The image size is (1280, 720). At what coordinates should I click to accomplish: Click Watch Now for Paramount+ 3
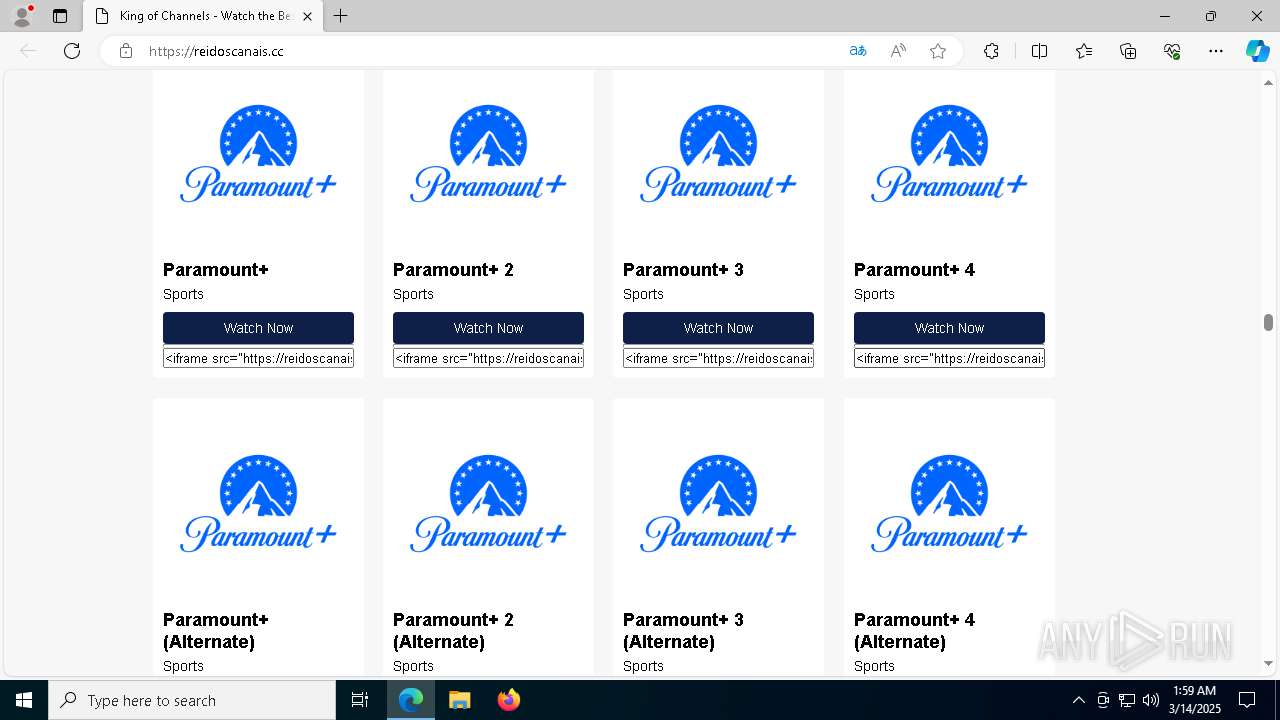718,328
